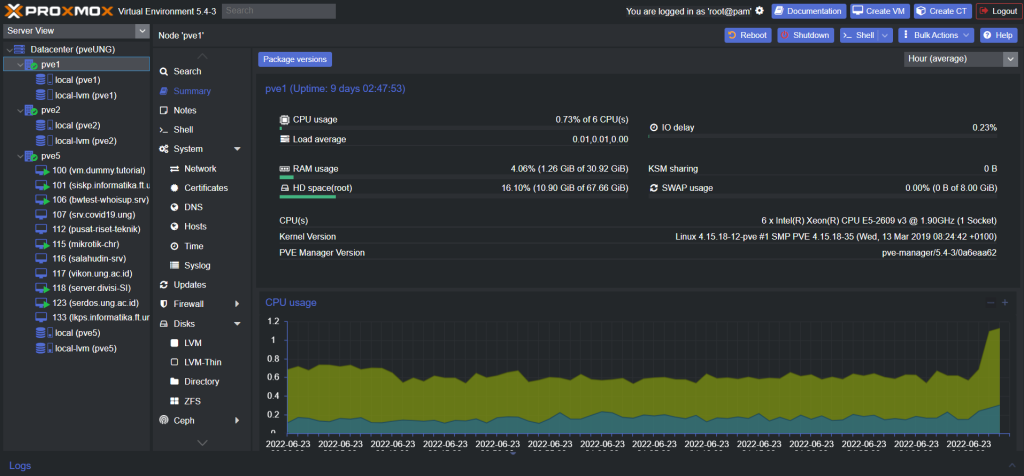Expand the Logs panel chevron
The height and width of the screenshot is (476, 1024).
pos(1012,466)
